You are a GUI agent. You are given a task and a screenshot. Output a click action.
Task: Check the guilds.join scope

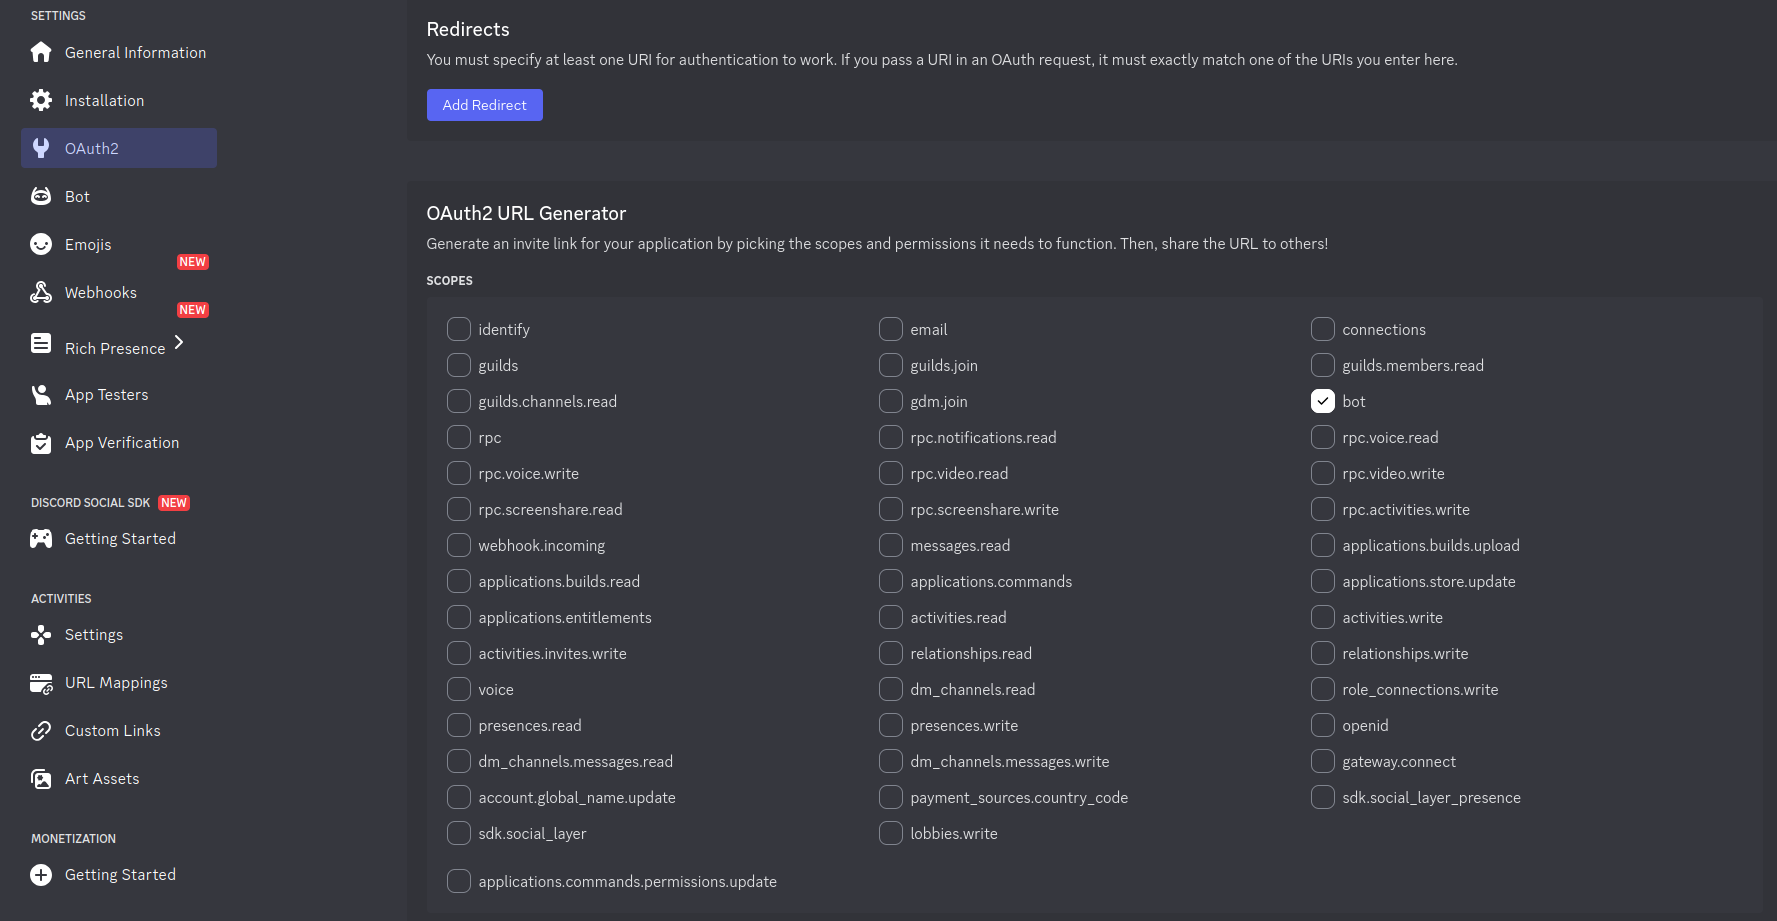(891, 365)
